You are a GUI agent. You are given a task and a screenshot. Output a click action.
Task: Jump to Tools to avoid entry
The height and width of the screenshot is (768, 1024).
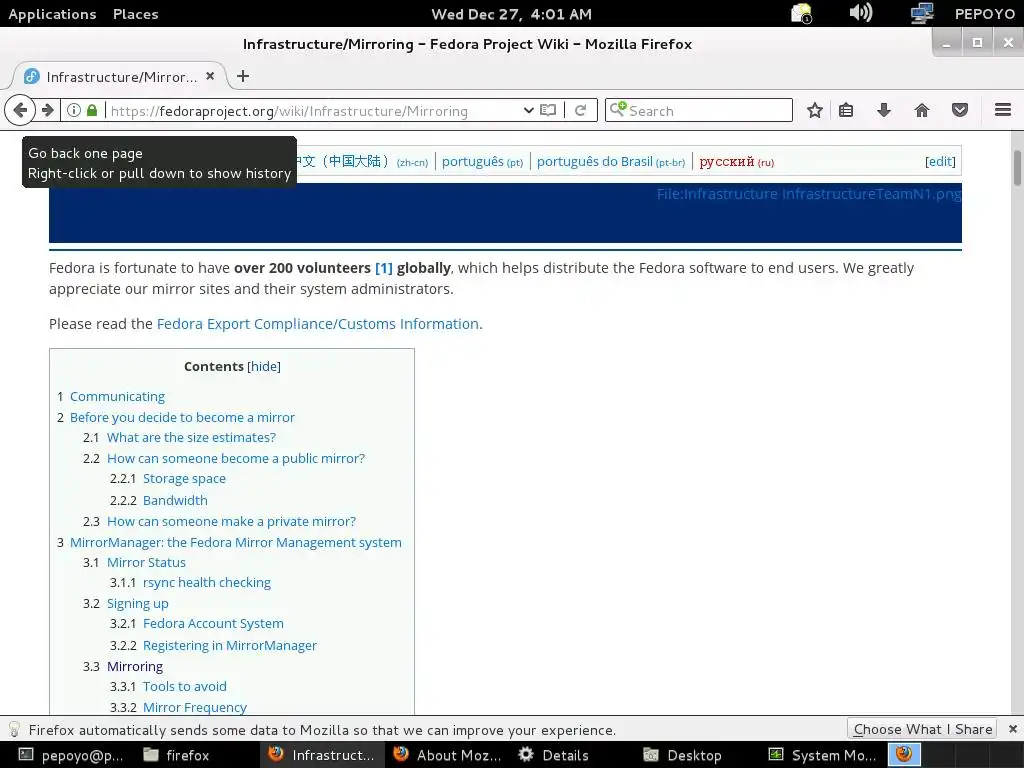click(185, 686)
